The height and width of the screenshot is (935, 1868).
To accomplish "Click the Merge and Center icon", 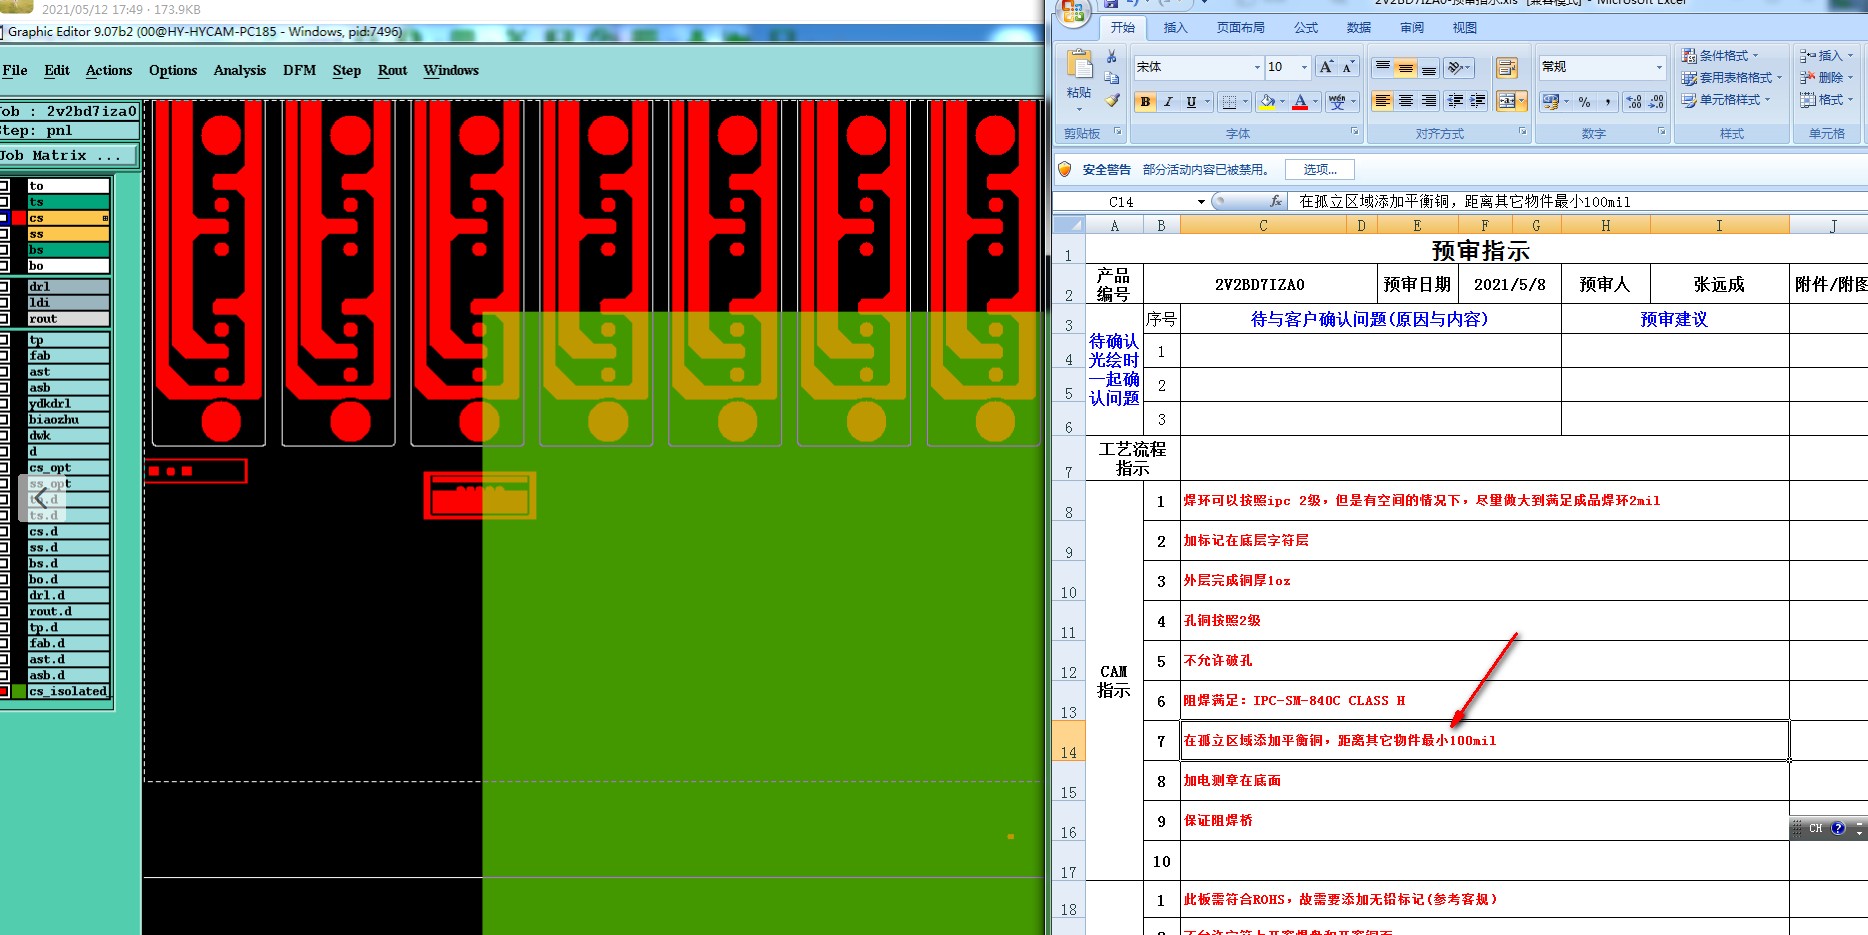I will pyautogui.click(x=1506, y=101).
